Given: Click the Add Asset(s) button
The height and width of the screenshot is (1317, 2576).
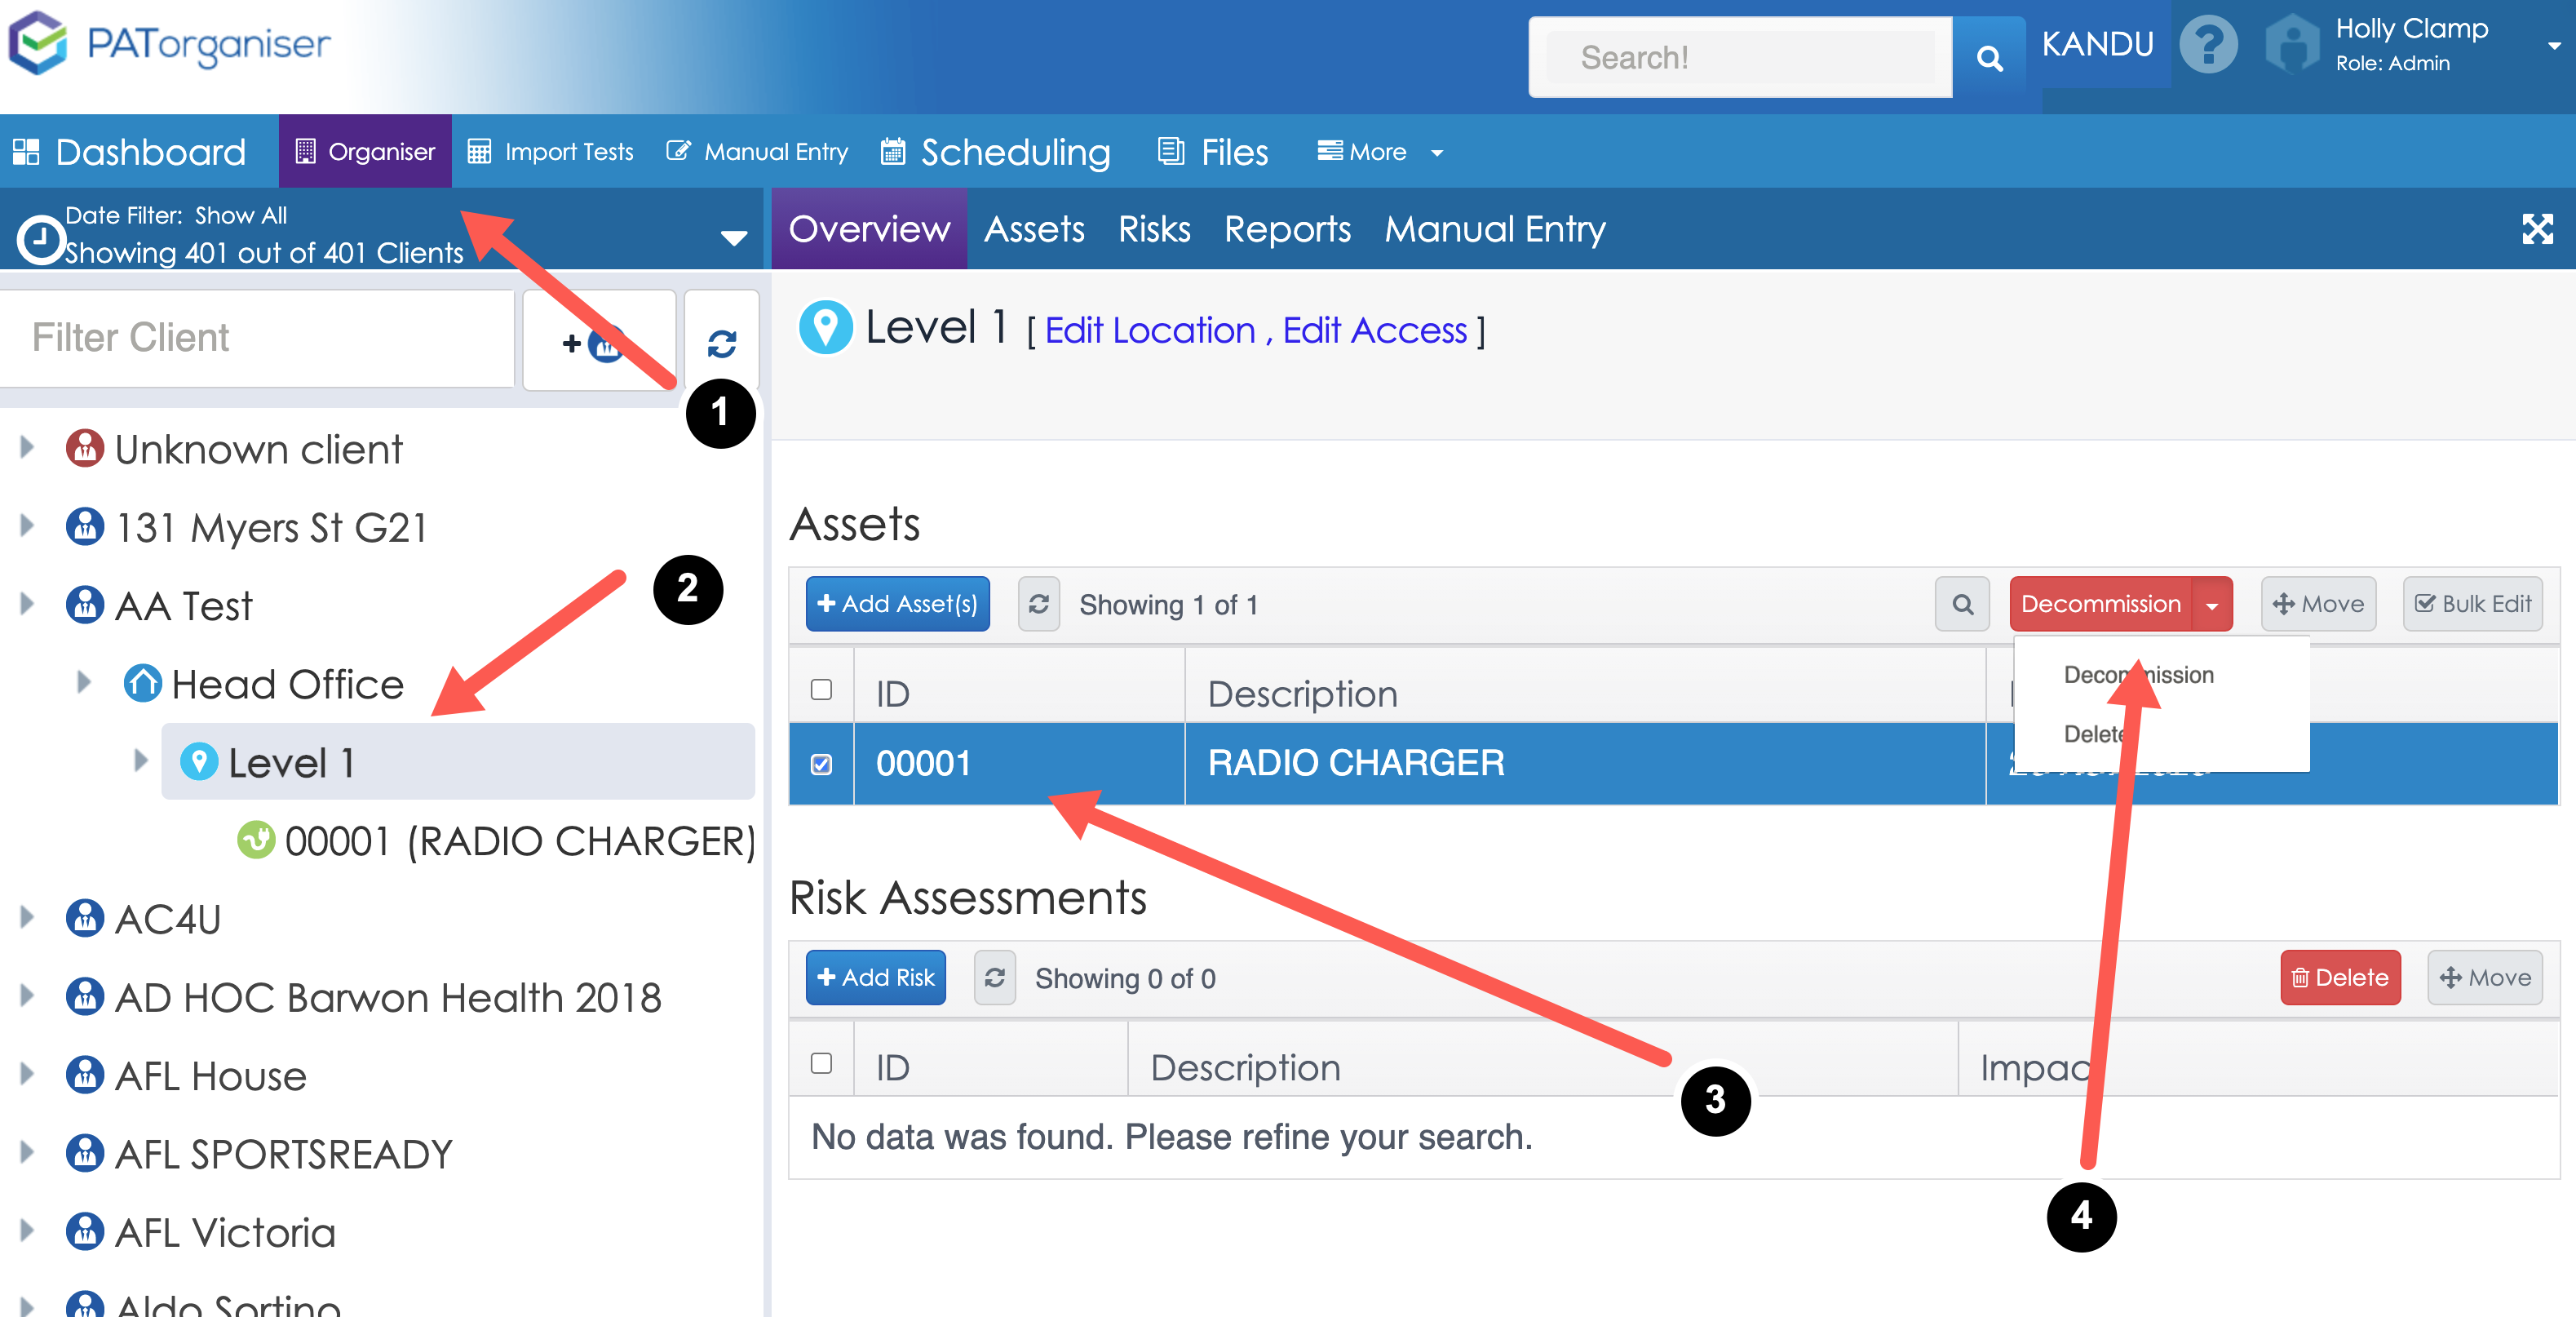Looking at the screenshot, I should (897, 604).
